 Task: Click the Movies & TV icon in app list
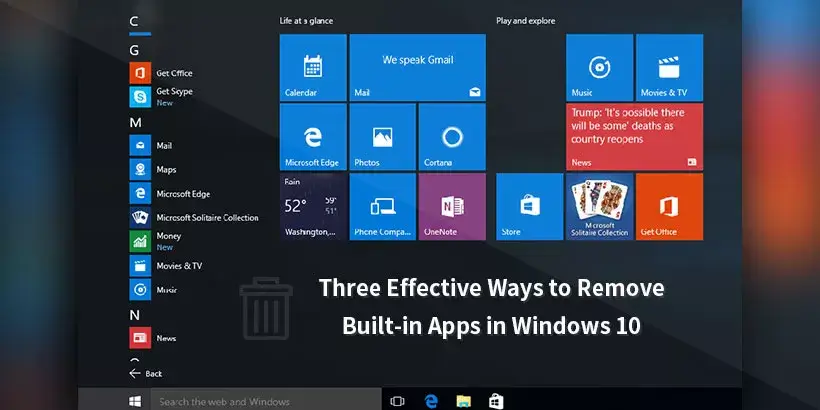tap(140, 266)
